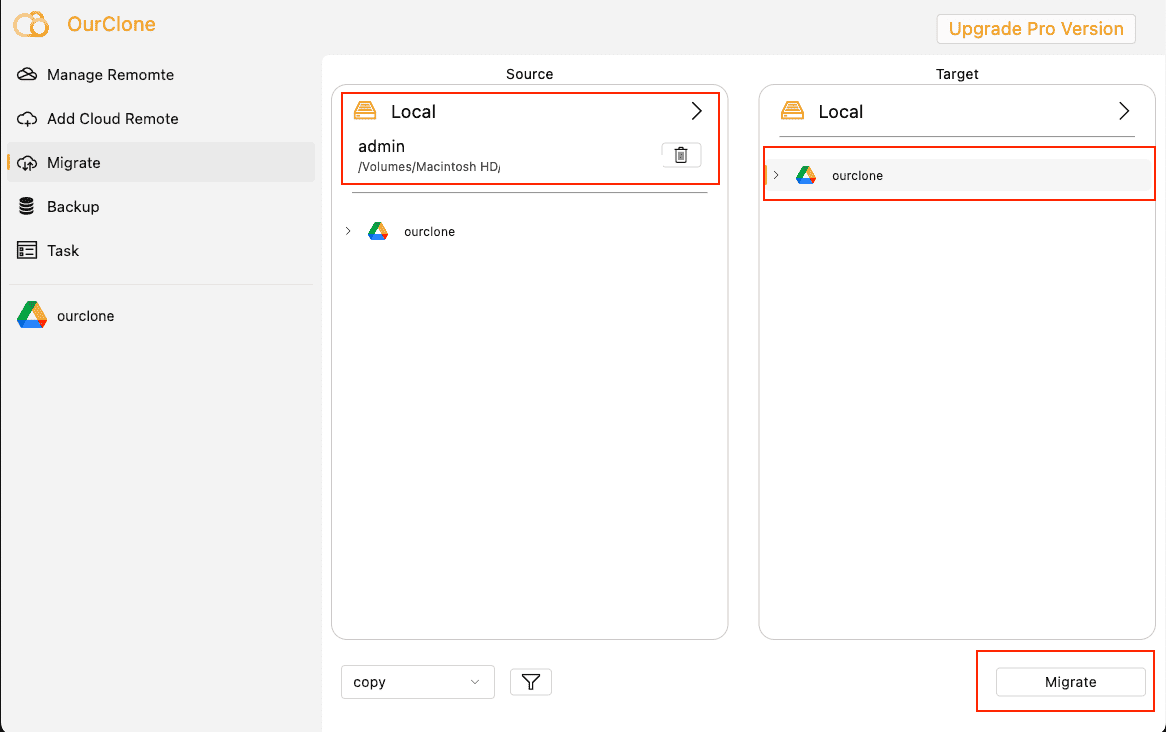The image size is (1166, 732).
Task: Click the trash icon next to admin
Action: (681, 155)
